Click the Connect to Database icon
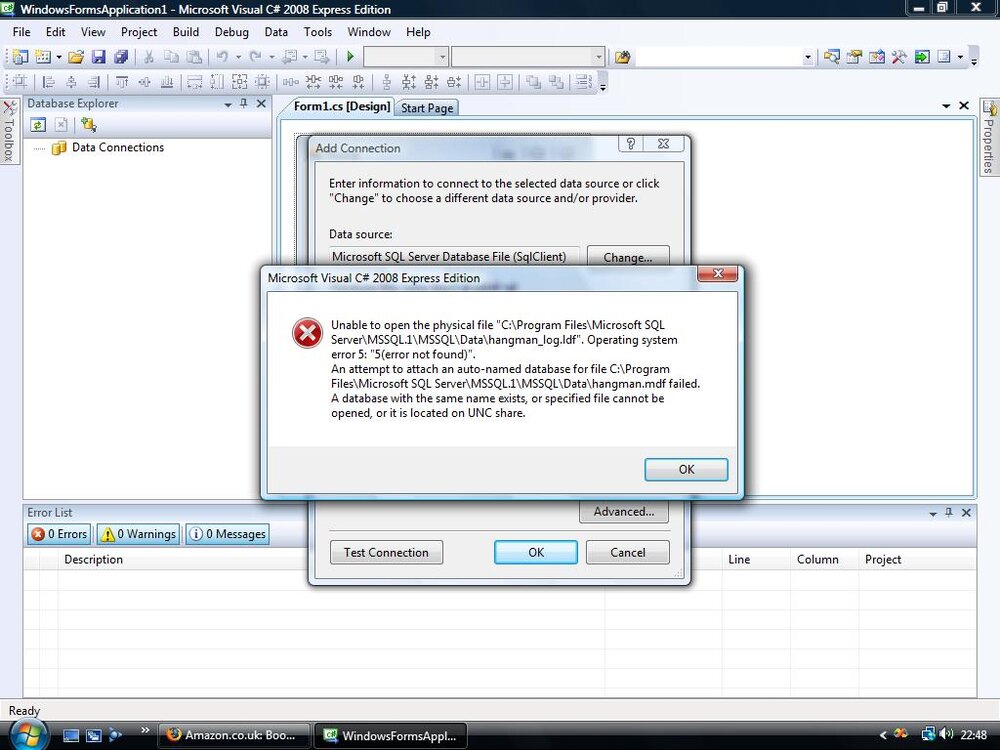The height and width of the screenshot is (750, 1000). [x=88, y=125]
